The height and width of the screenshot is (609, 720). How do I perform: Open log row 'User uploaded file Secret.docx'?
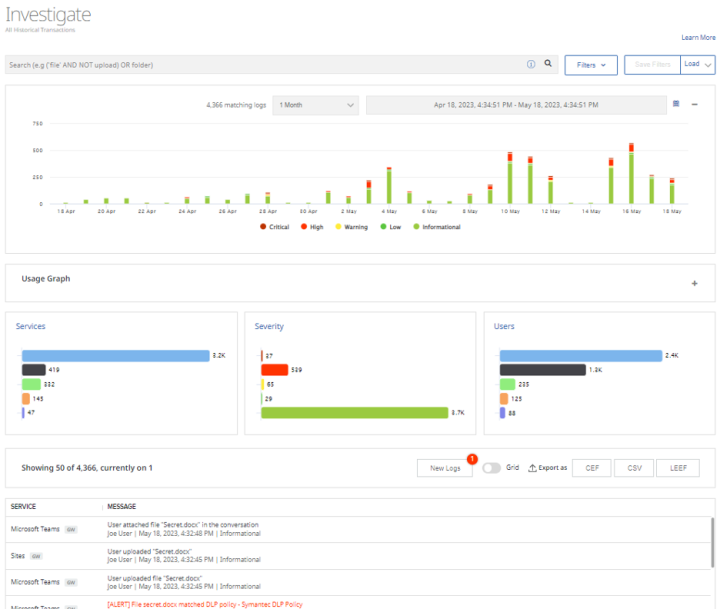tap(358, 582)
